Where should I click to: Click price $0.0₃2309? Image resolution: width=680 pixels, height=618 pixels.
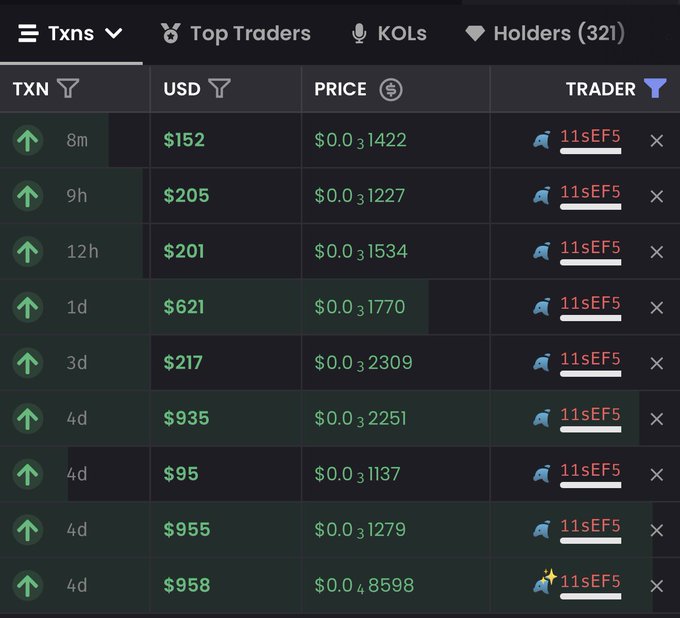coord(363,363)
